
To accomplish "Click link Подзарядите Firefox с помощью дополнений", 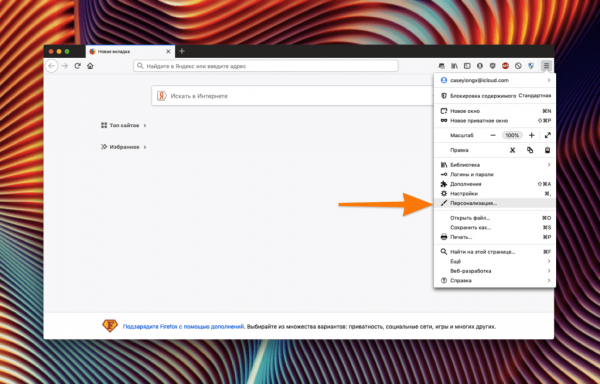I will pos(183,327).
